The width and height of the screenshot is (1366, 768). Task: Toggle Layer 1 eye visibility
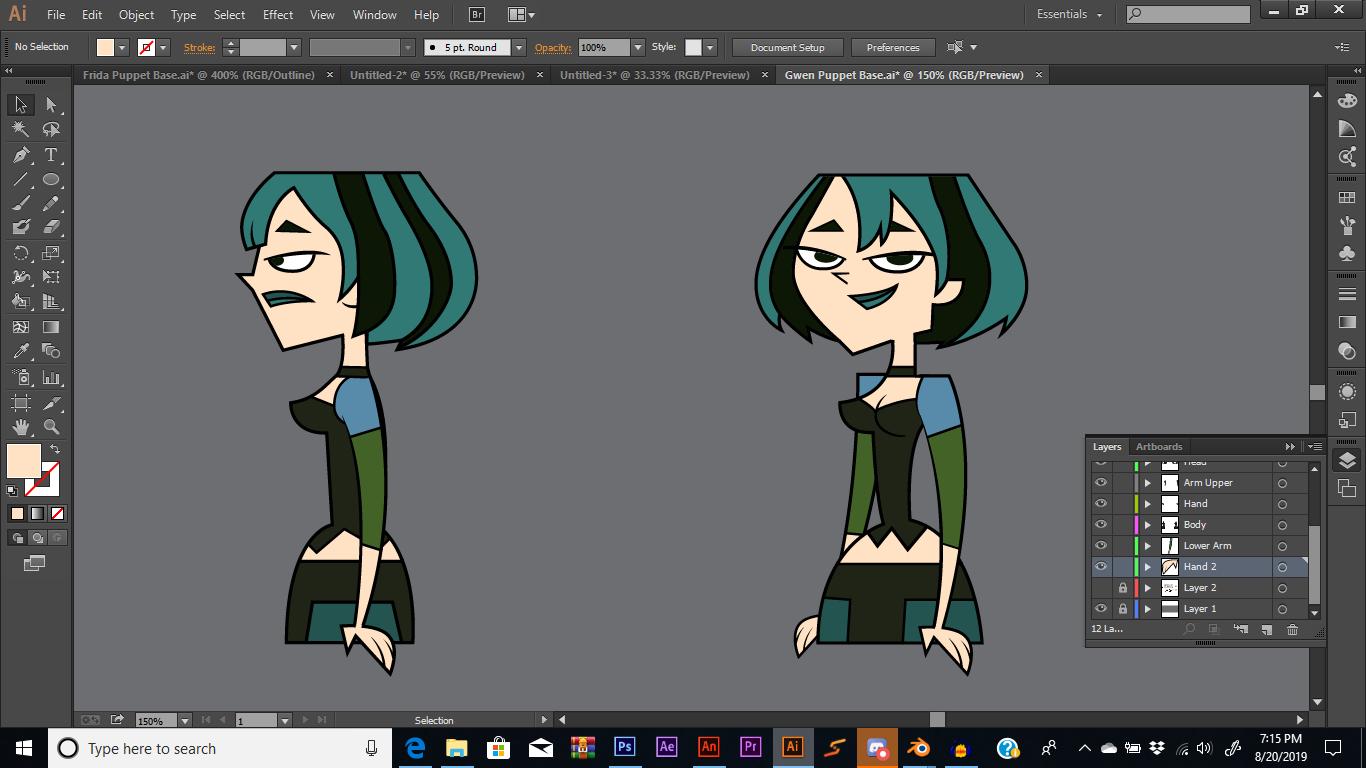1101,609
